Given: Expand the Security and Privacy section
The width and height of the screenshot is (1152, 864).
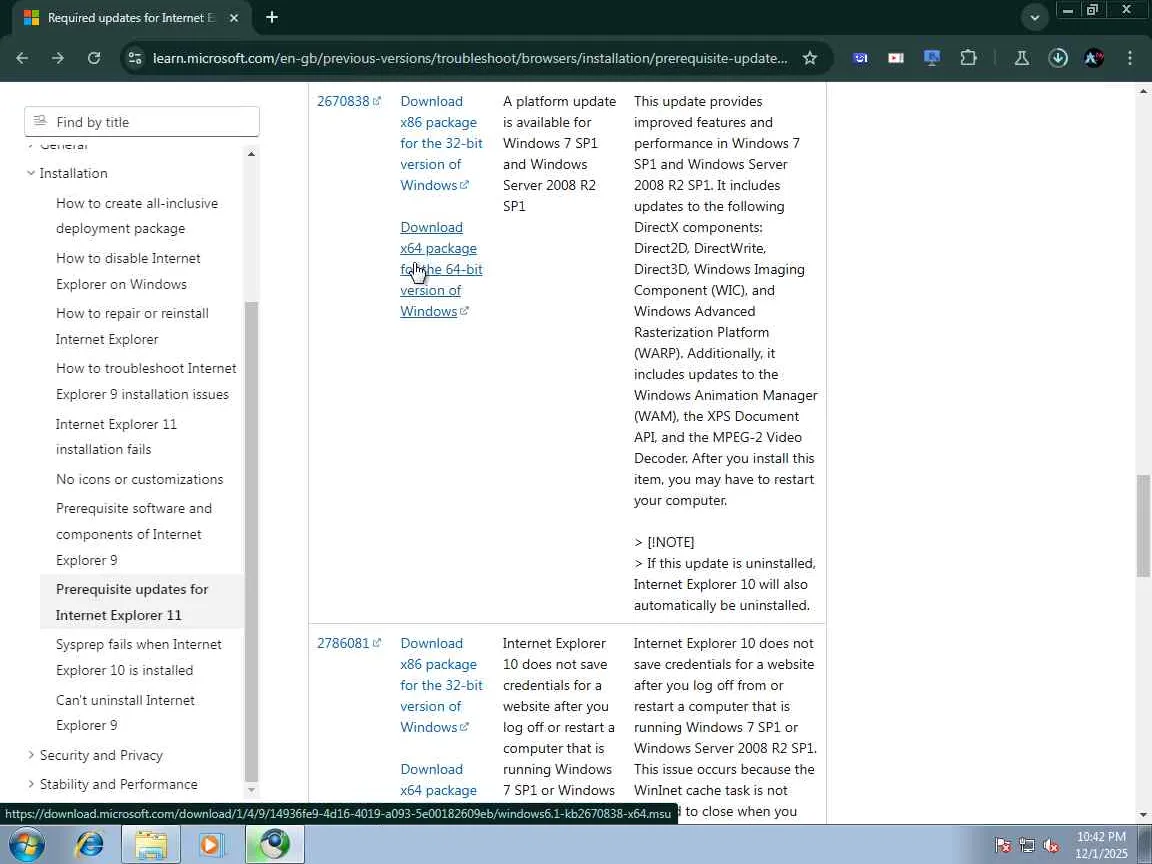Looking at the screenshot, I should click(31, 755).
